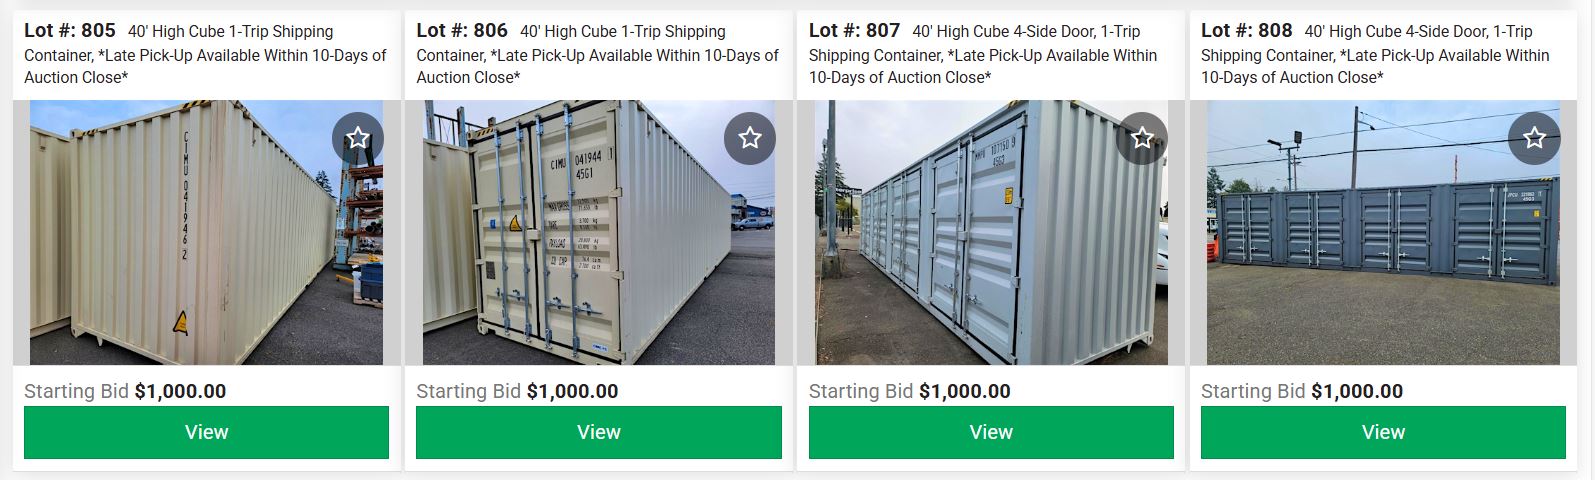
Task: Open the Lot 806 container door photo
Action: (599, 232)
